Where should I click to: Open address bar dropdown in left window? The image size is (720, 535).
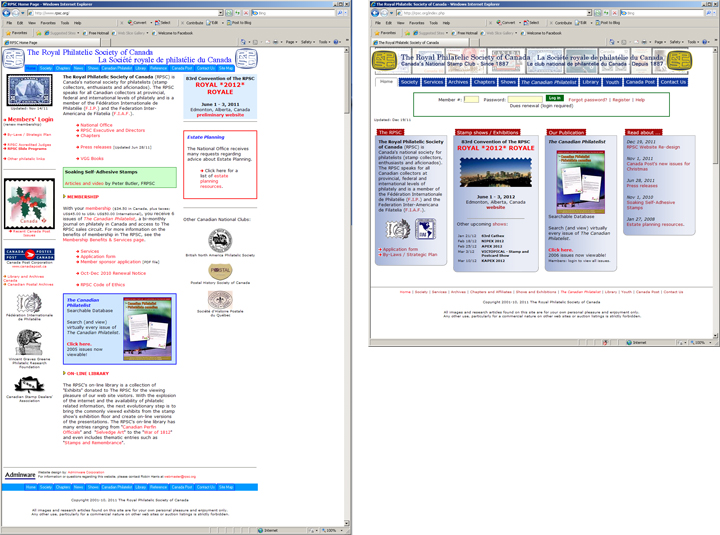click(220, 13)
